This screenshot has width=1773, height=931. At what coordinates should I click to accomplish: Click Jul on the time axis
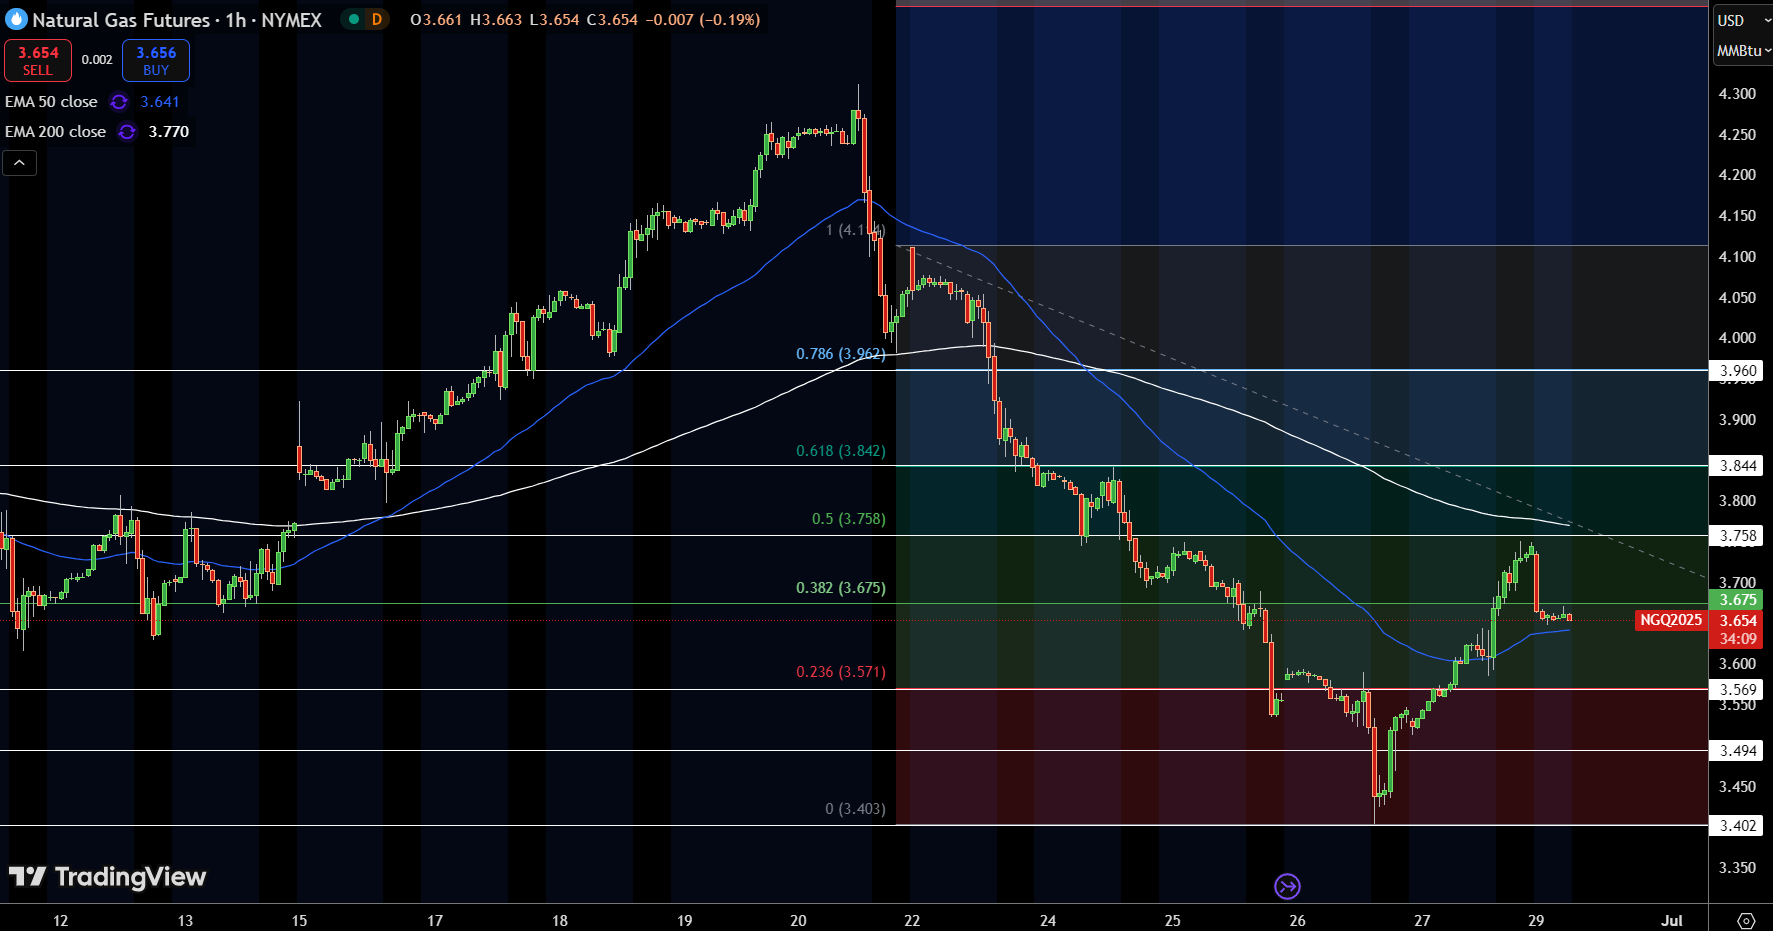pyautogui.click(x=1672, y=920)
